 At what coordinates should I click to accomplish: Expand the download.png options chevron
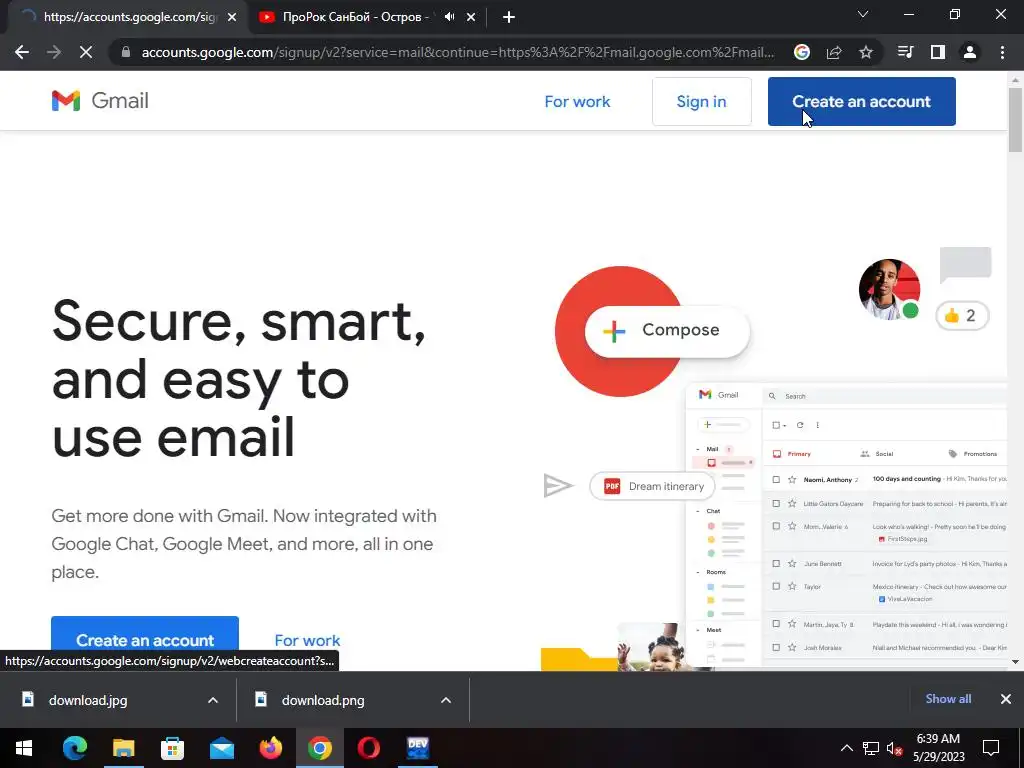click(445, 700)
